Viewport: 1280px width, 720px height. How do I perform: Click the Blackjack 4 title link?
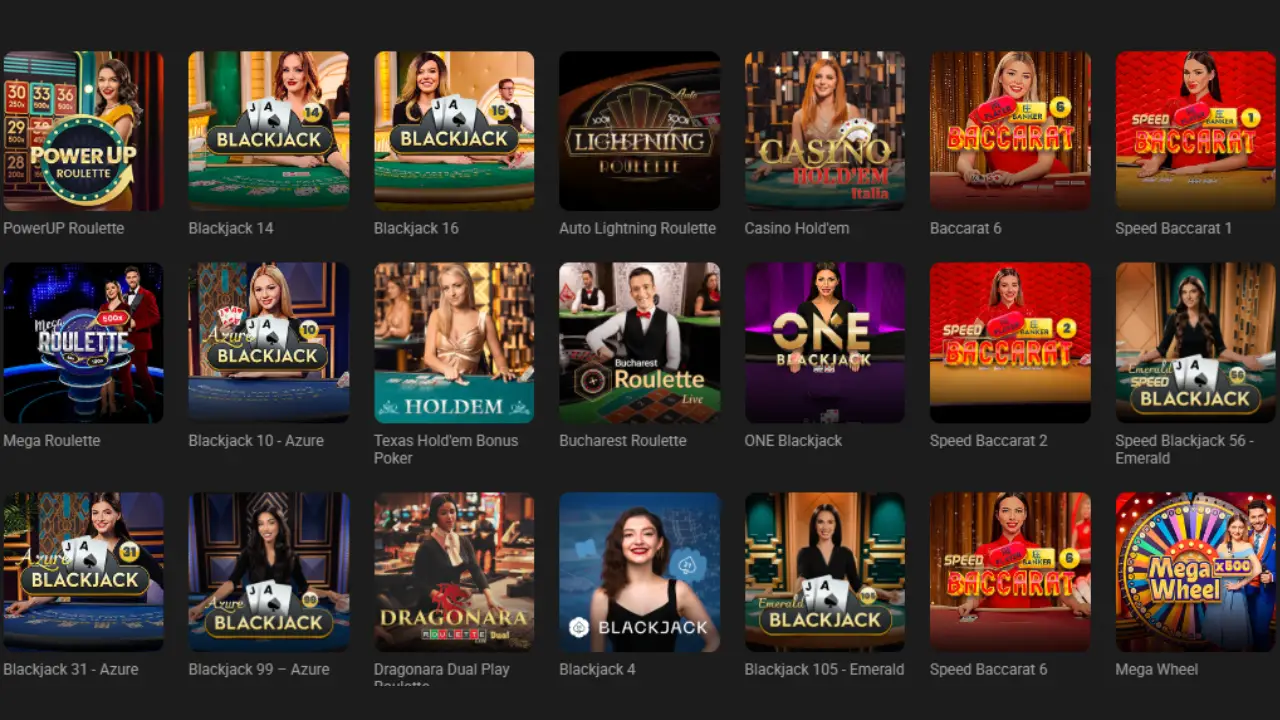(x=597, y=669)
